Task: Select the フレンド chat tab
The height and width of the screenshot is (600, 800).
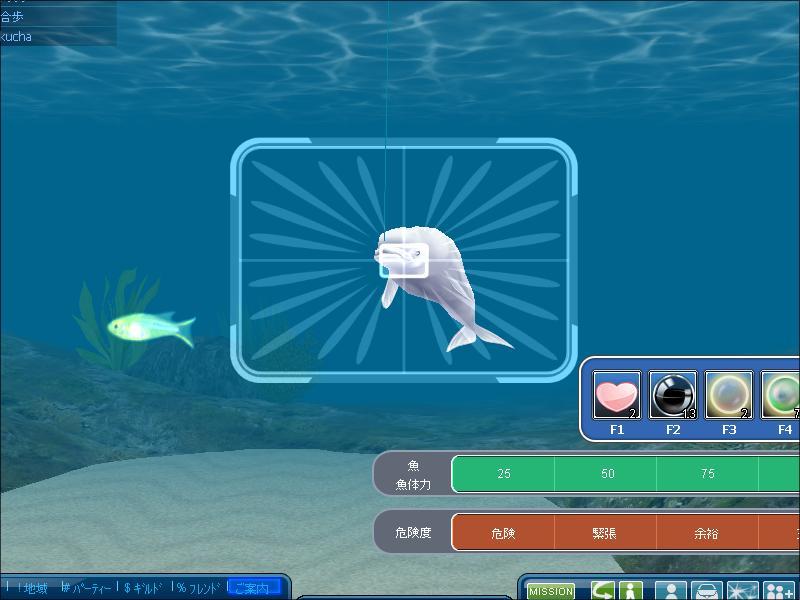Action: pyautogui.click(x=201, y=588)
